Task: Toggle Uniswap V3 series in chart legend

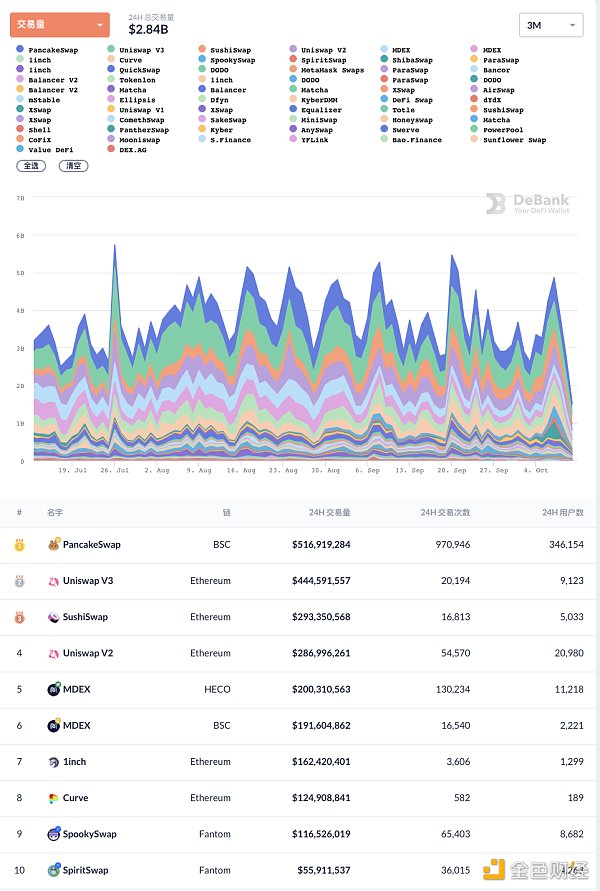Action: tap(140, 50)
